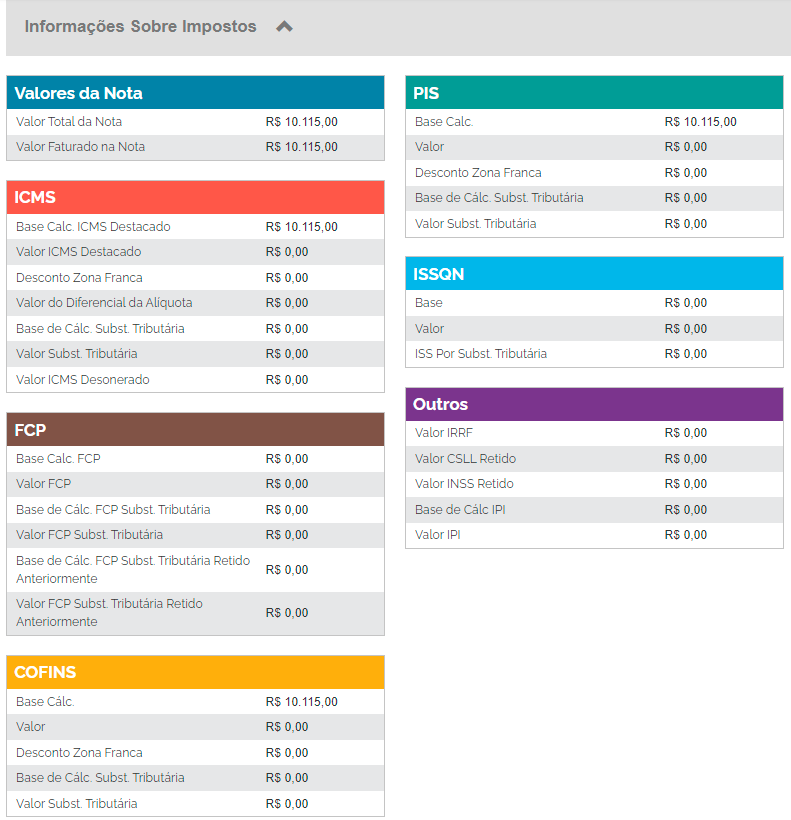
Task: Select the Valor FCP row label
Action: tap(43, 484)
